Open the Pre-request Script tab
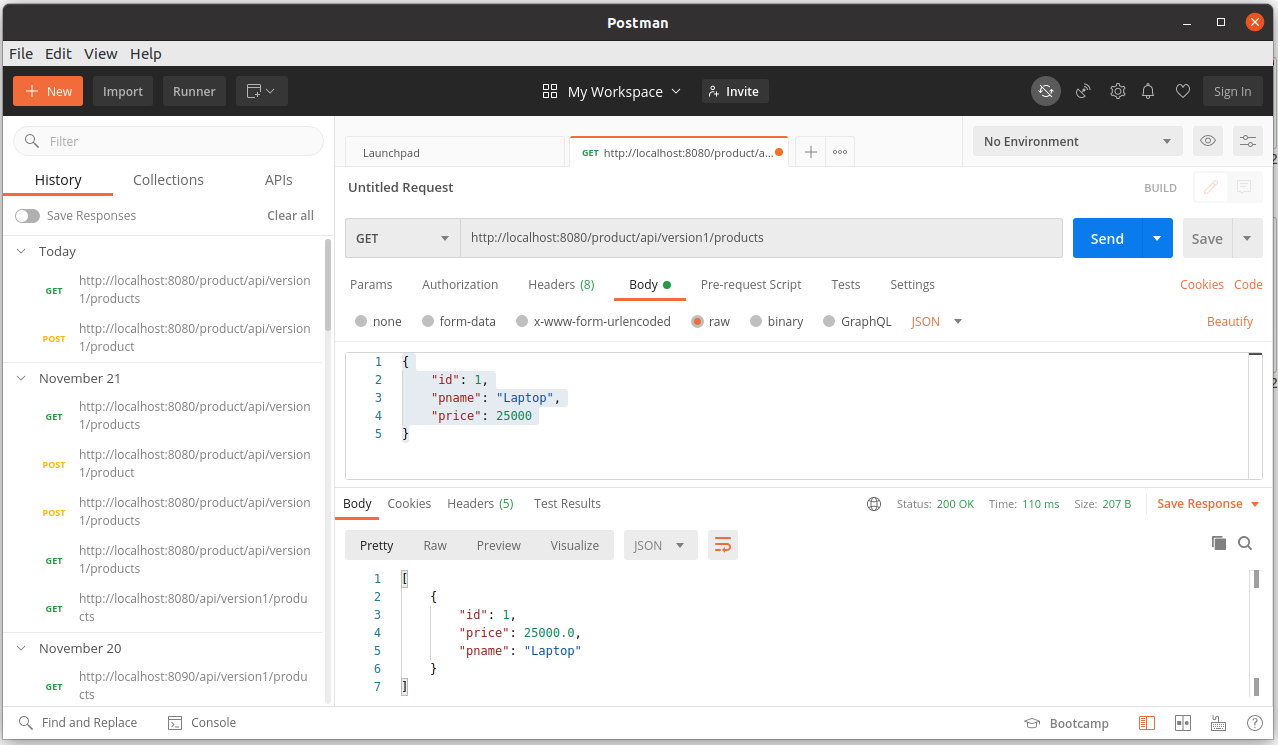This screenshot has height=745, width=1278. (x=750, y=285)
